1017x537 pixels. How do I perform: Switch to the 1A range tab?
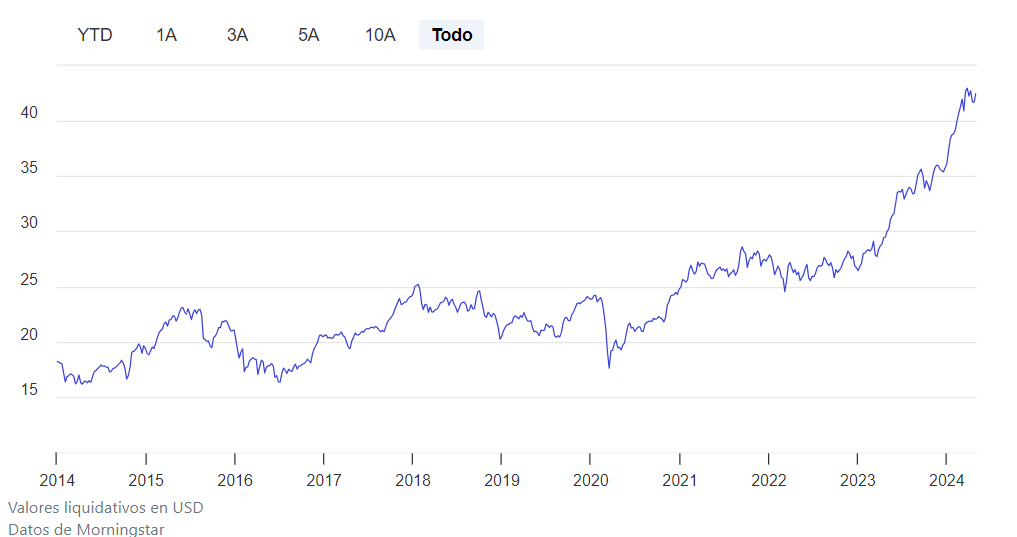click(166, 35)
